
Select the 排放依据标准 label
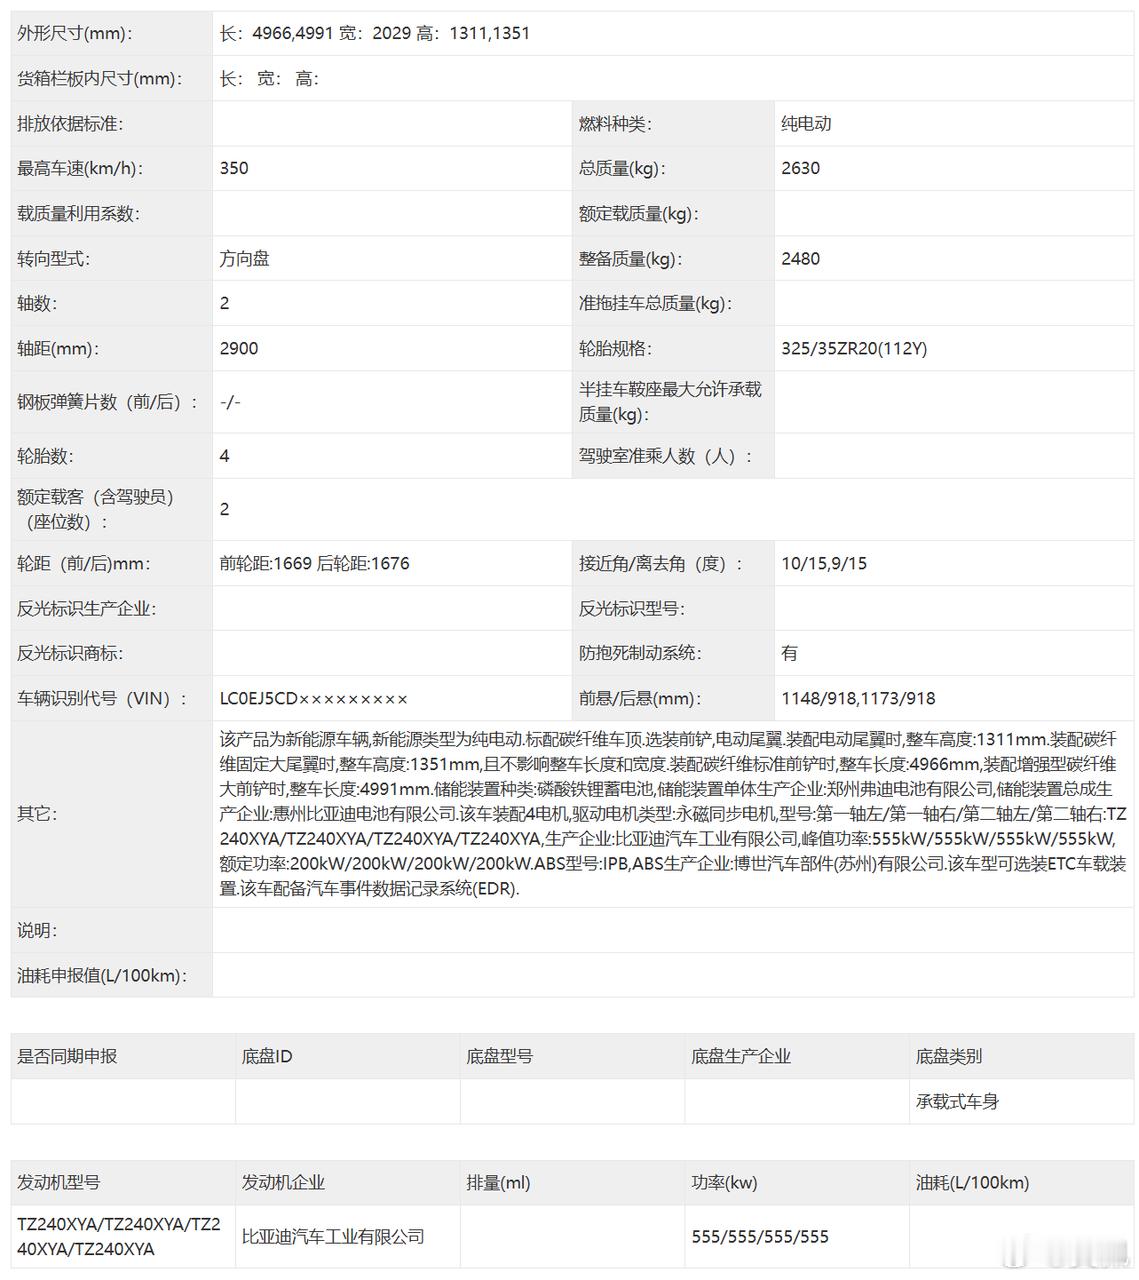pos(70,123)
